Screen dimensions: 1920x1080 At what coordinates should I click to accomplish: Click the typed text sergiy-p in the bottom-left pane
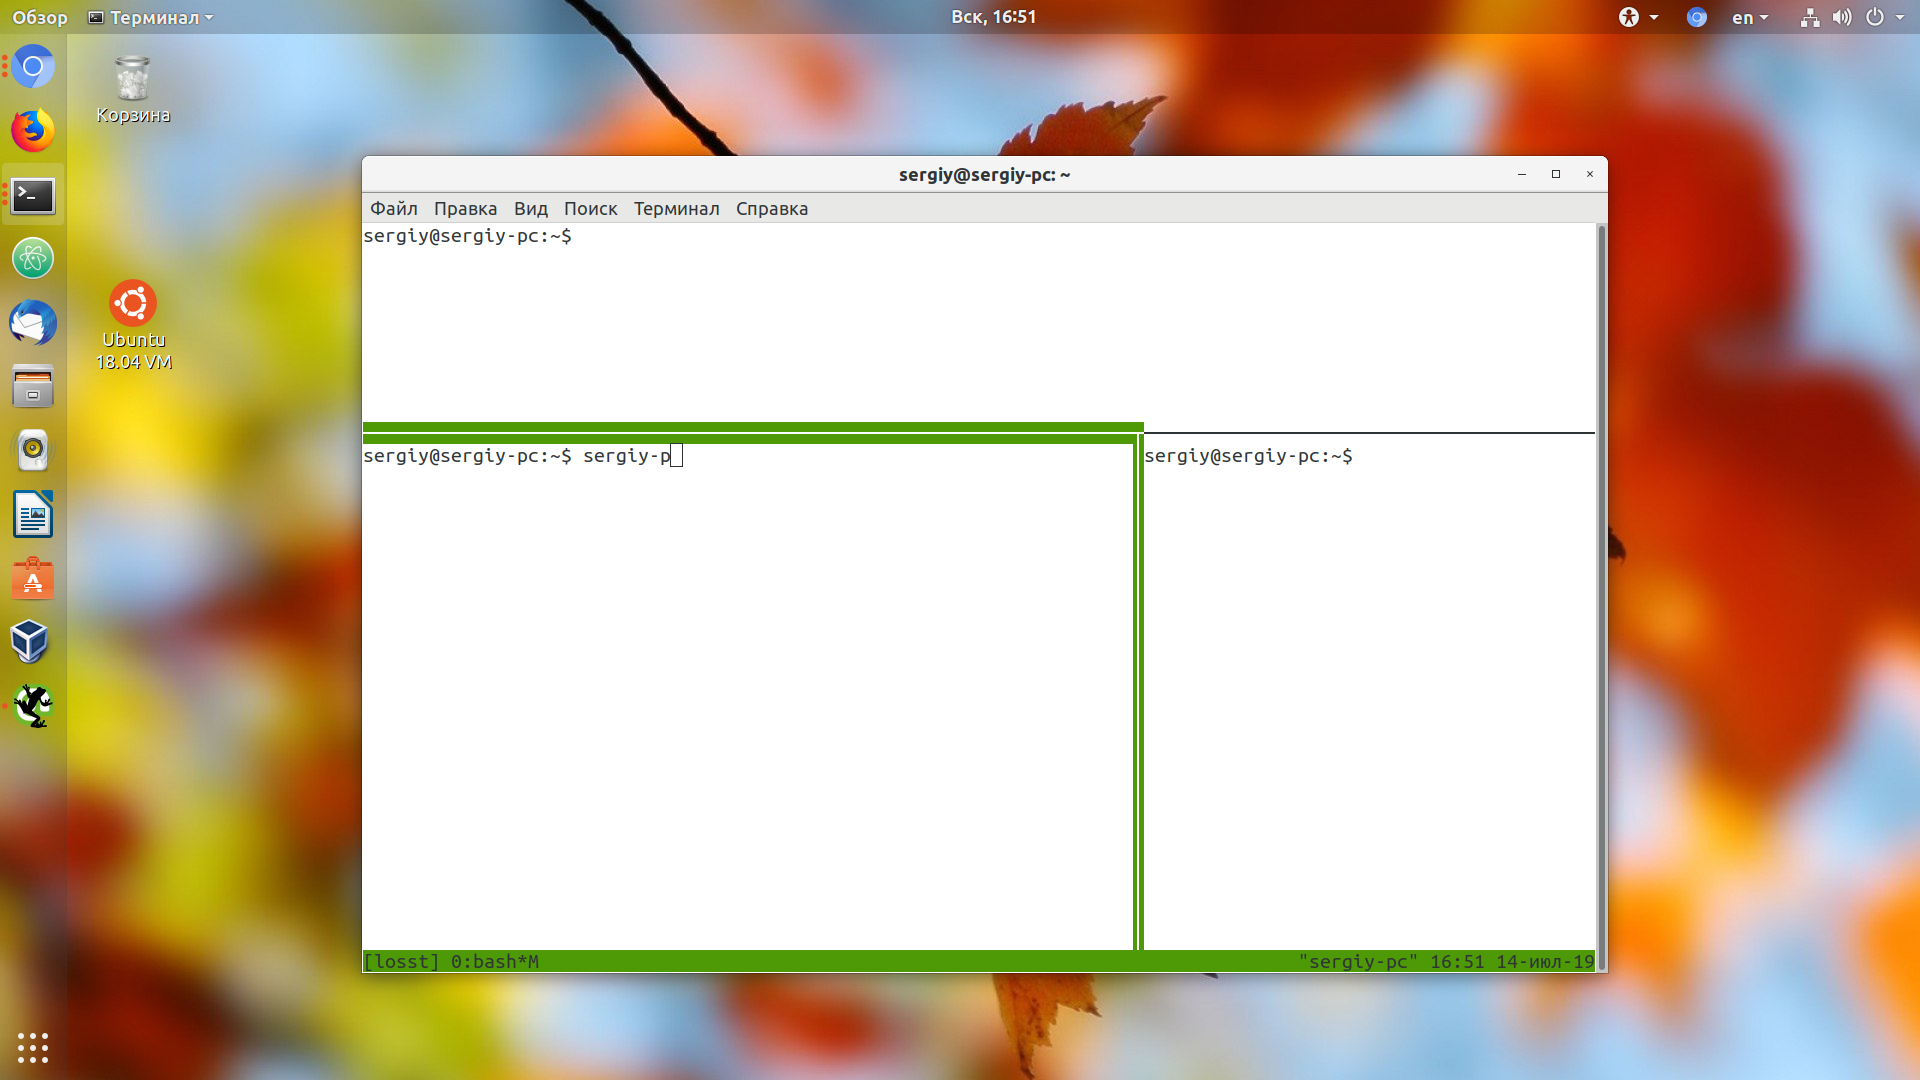(627, 456)
